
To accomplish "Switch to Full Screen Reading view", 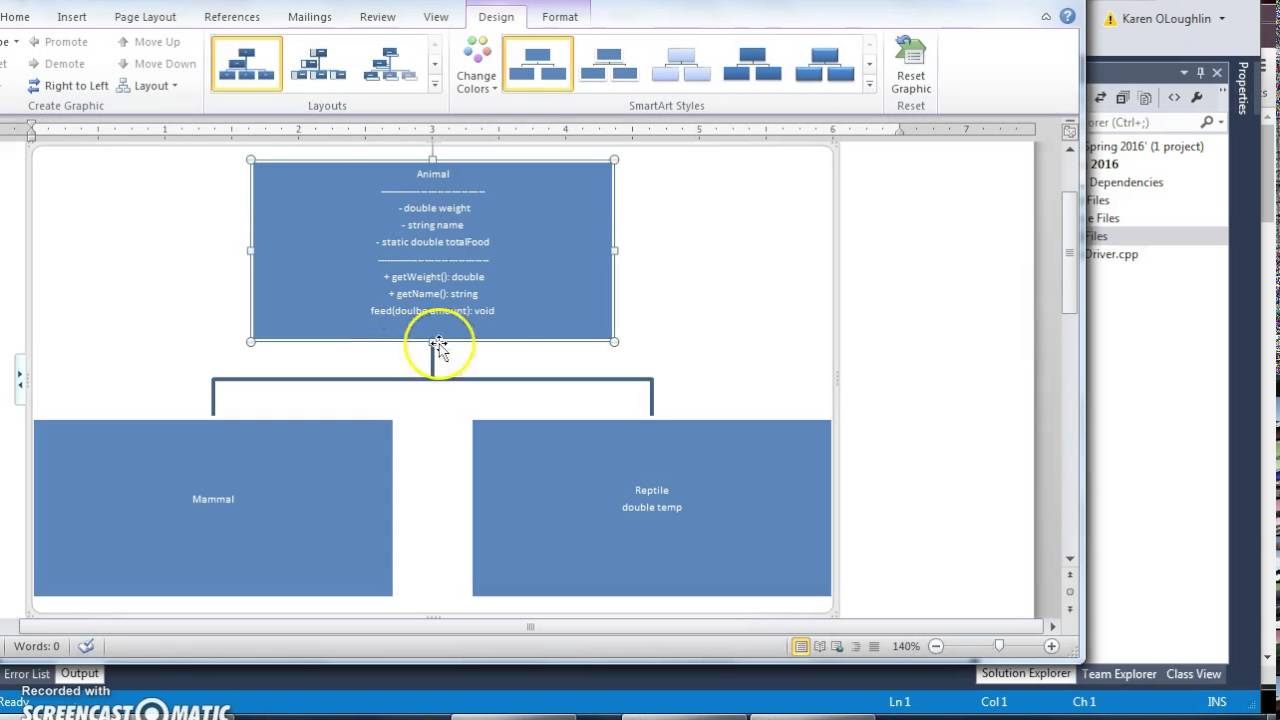I will pyautogui.click(x=820, y=647).
